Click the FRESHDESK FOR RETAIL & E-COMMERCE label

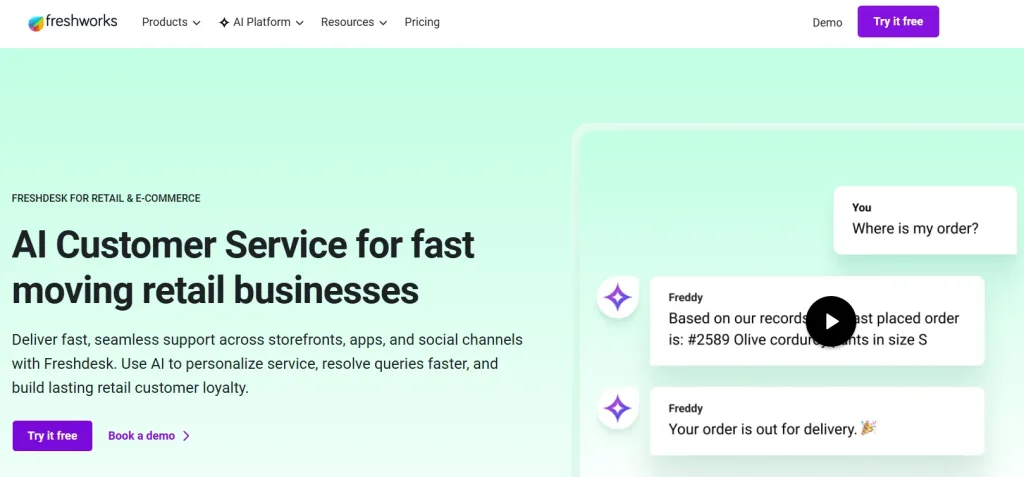106,198
